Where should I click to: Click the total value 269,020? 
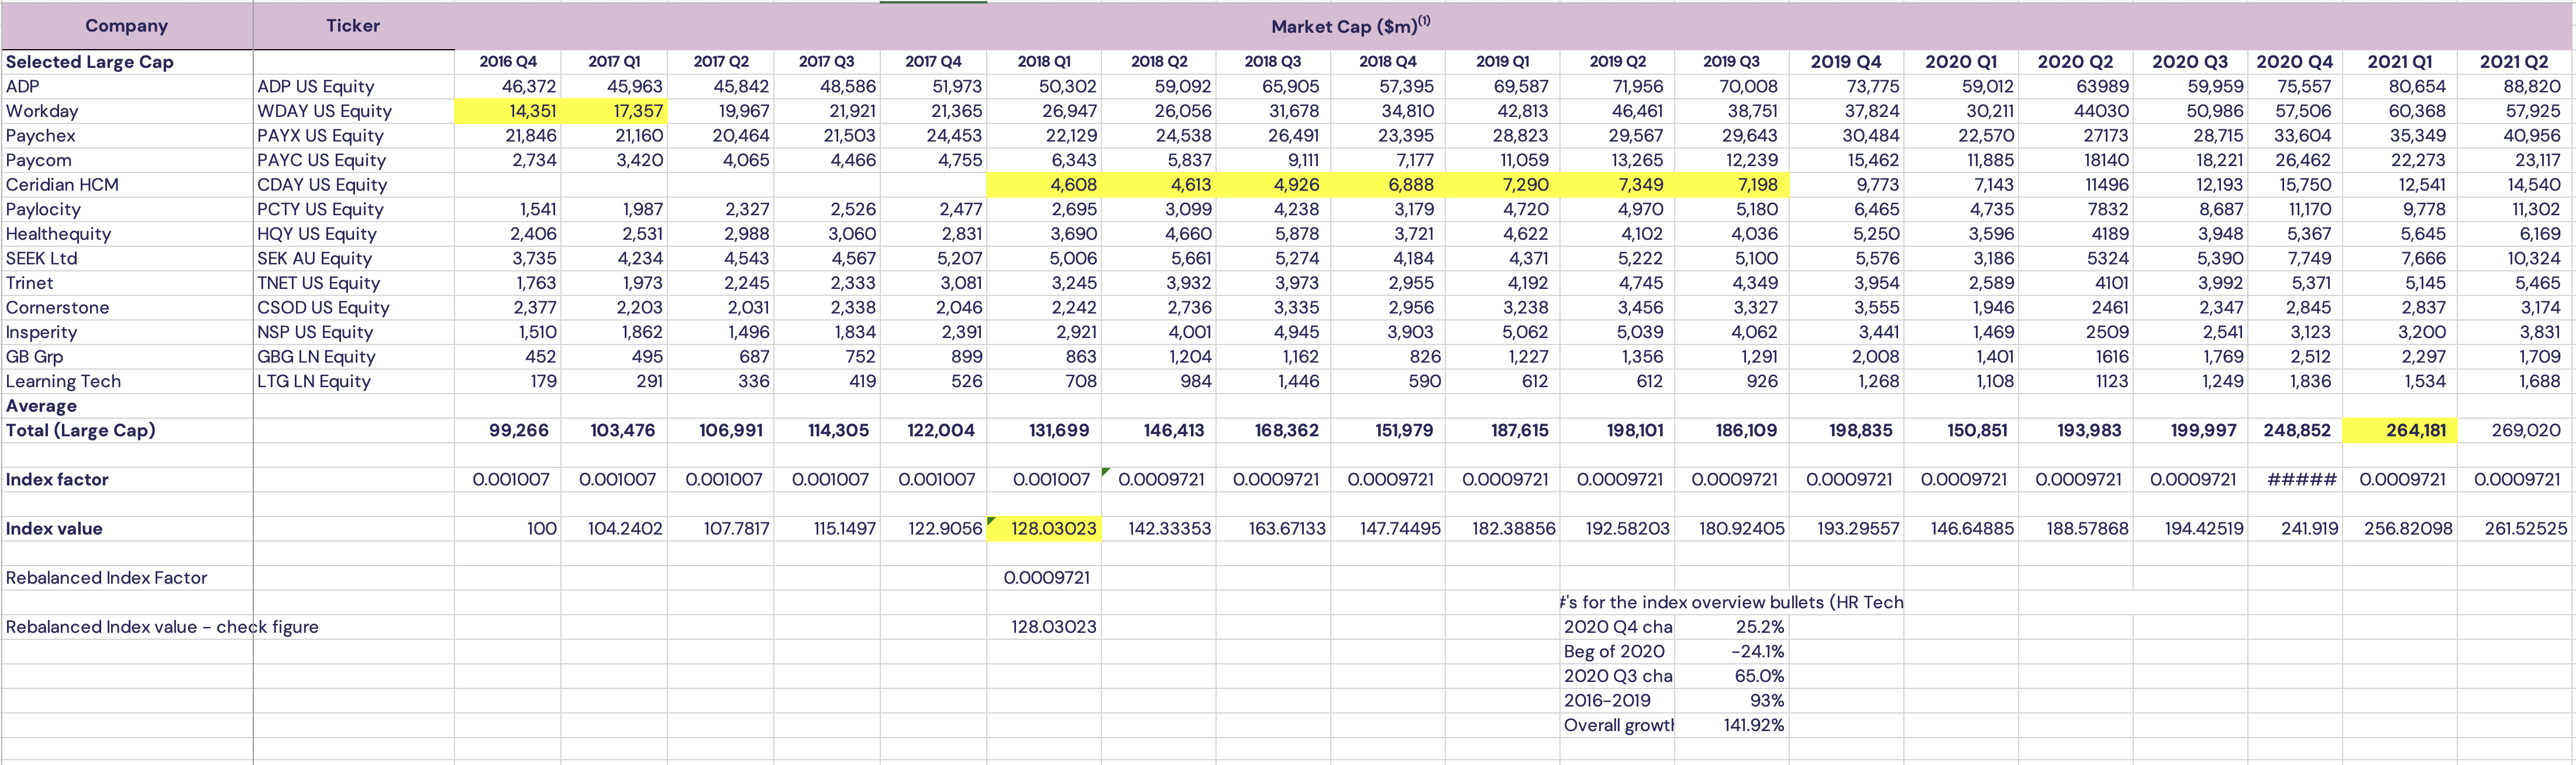pyautogui.click(x=2514, y=430)
